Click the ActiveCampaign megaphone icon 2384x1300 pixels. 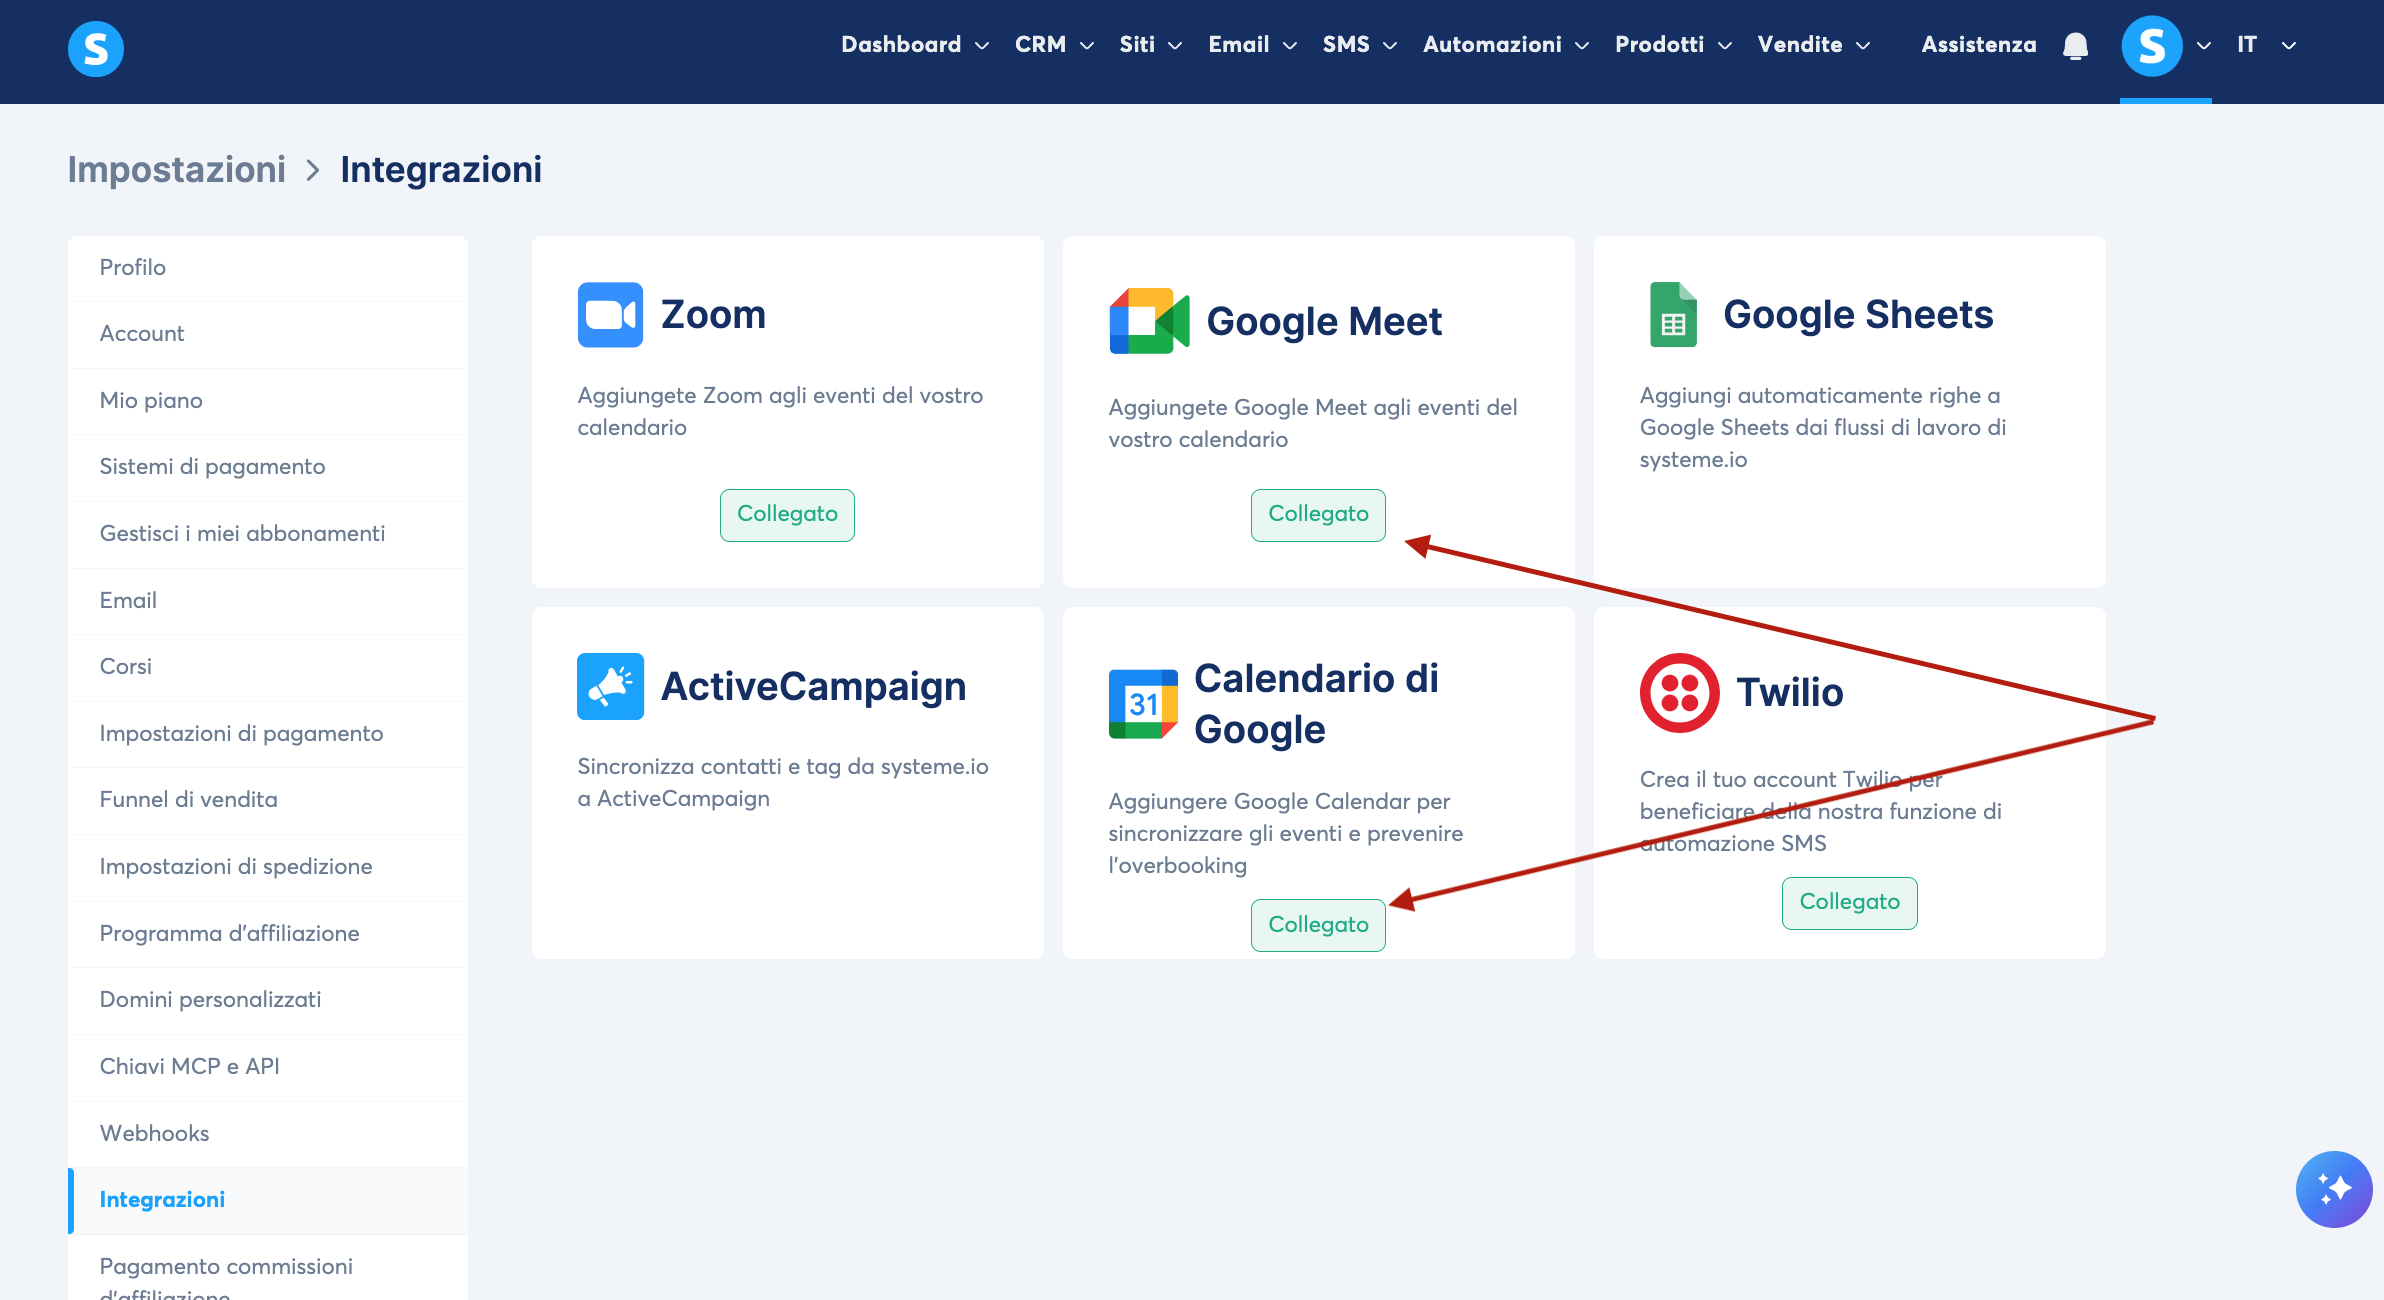coord(610,686)
